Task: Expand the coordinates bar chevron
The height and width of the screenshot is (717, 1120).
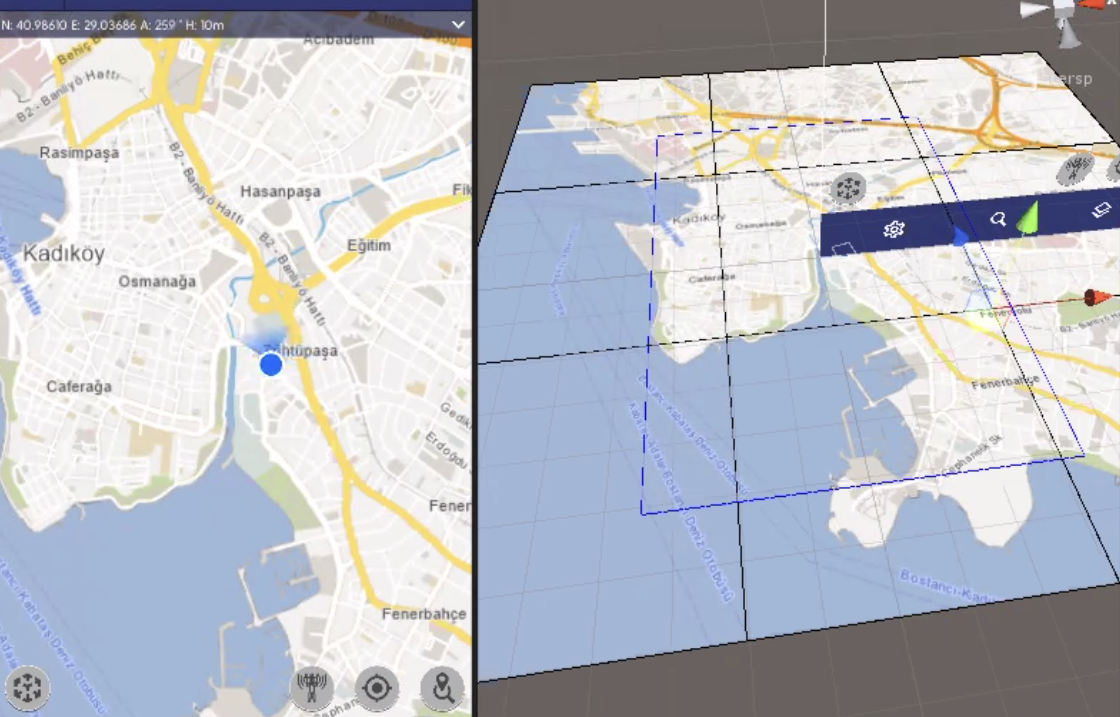Action: click(x=459, y=24)
